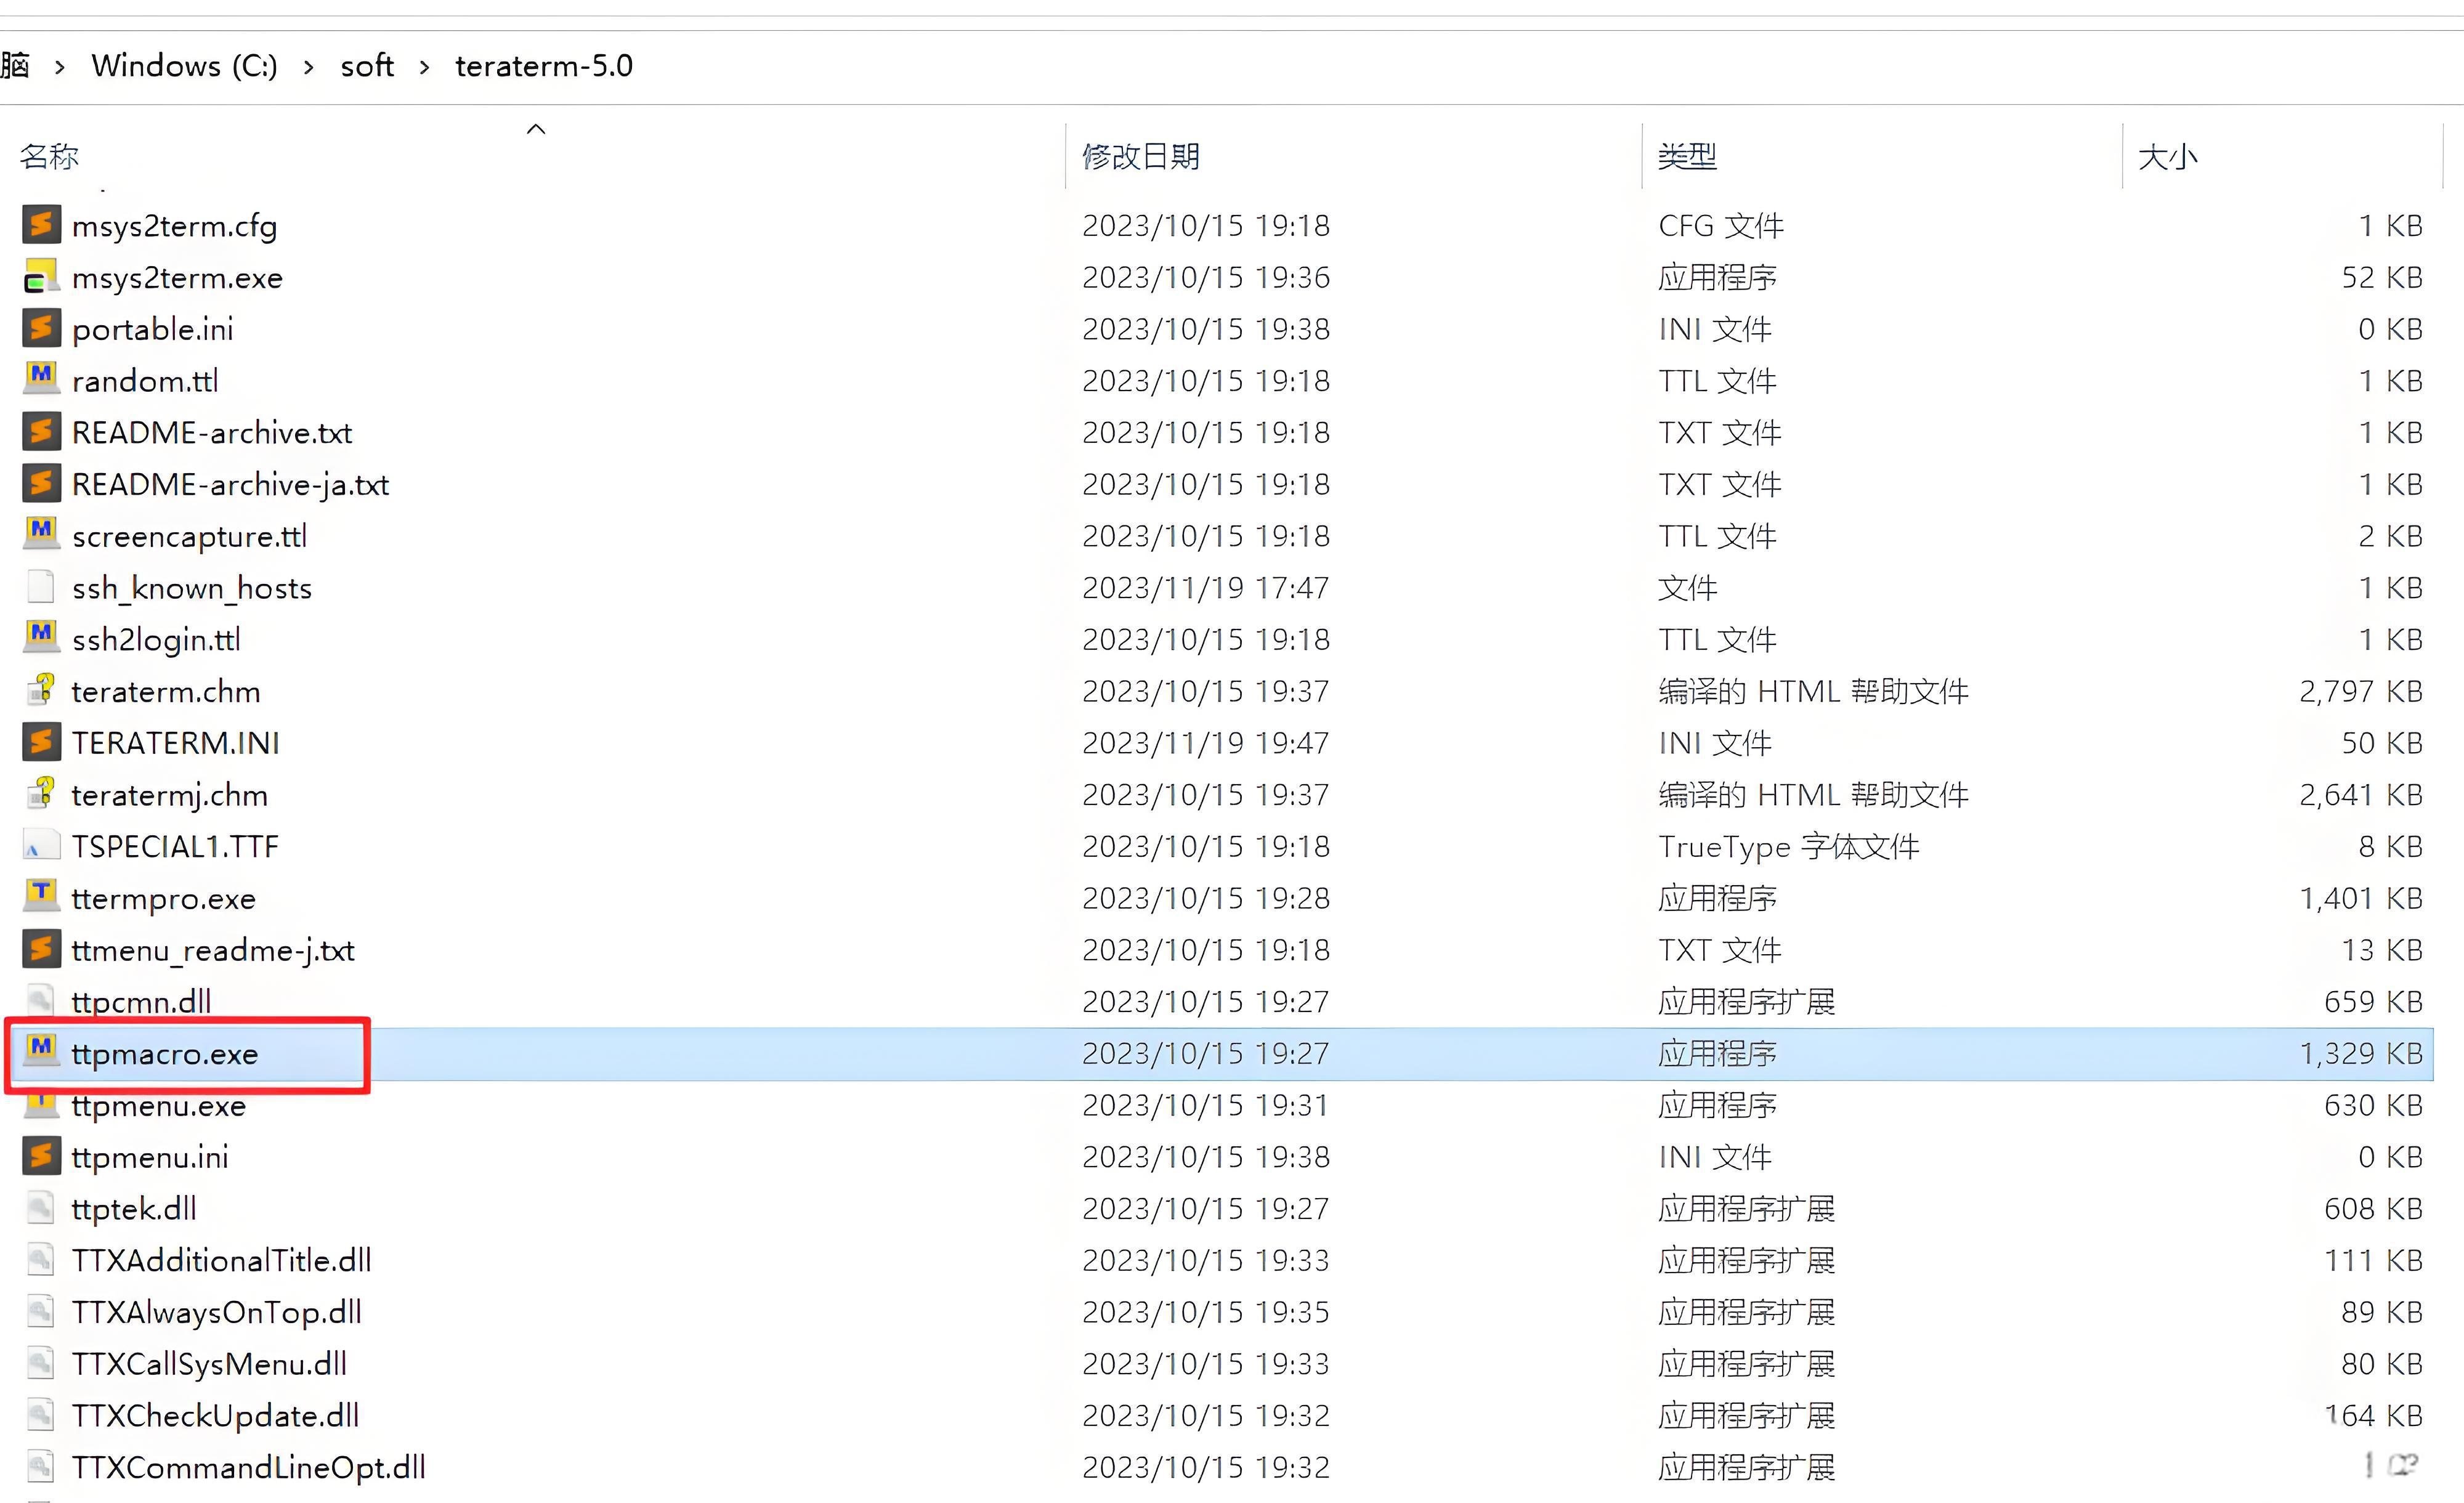The height and width of the screenshot is (1503, 2464).
Task: Select the README-archive-ja.txt file name
Action: [230, 484]
